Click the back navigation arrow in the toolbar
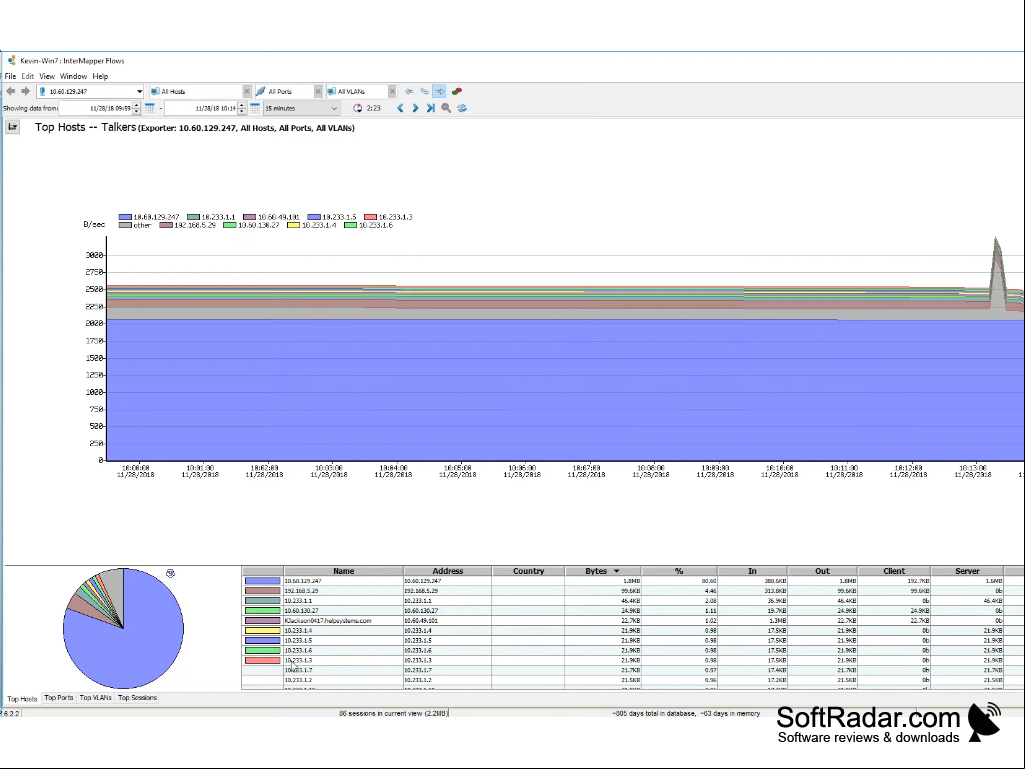The image size is (1025, 769). (10, 92)
